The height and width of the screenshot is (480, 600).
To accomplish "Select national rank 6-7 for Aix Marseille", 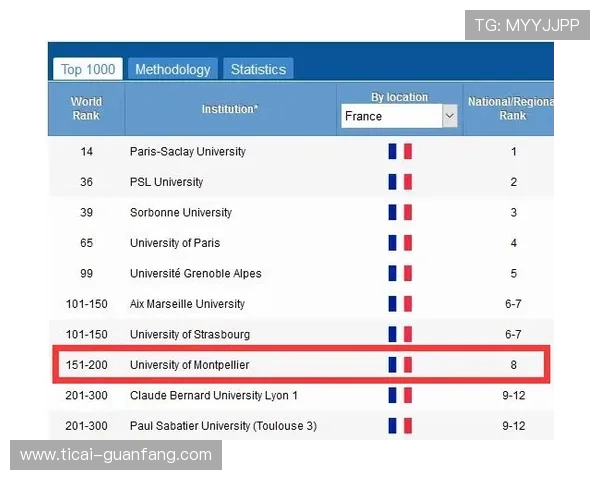I will pyautogui.click(x=513, y=304).
